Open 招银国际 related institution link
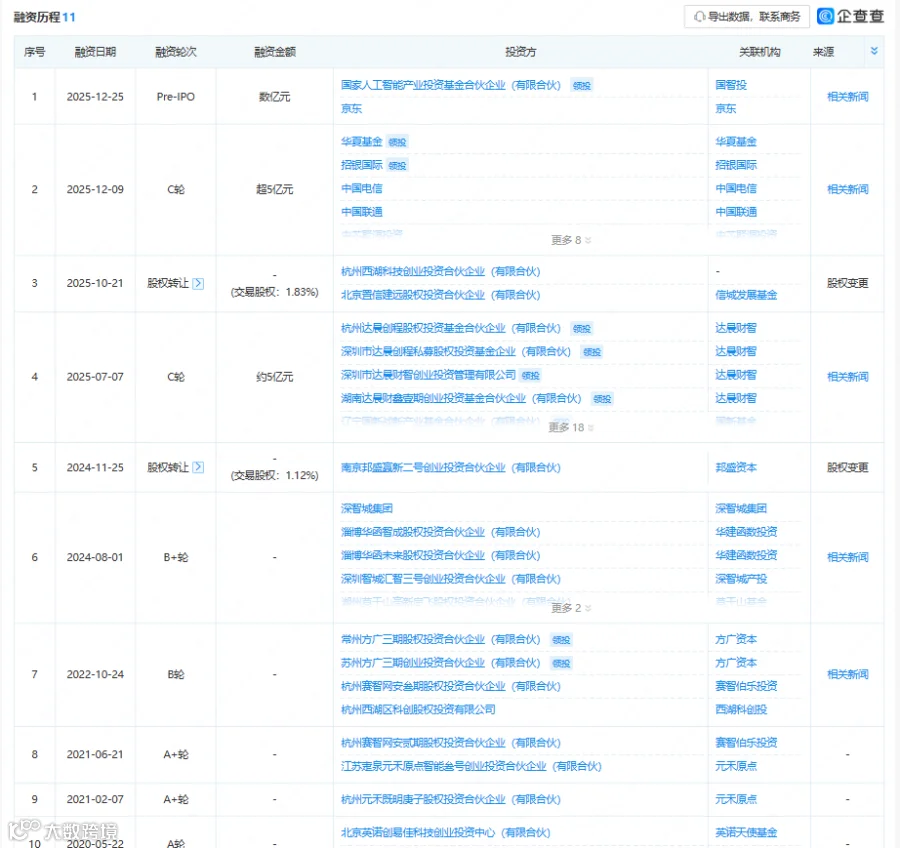900x848 pixels. (736, 165)
